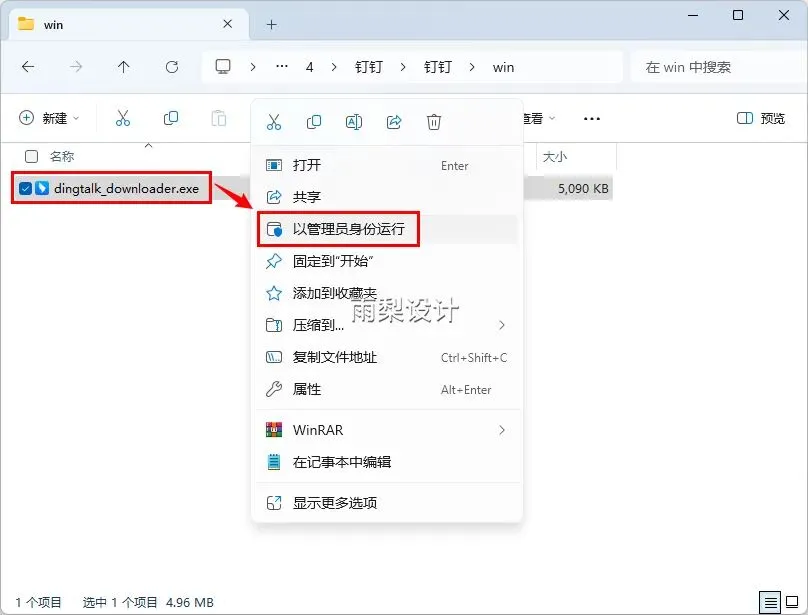
Task: Toggle the 预览 preview pane
Action: pyautogui.click(x=761, y=119)
